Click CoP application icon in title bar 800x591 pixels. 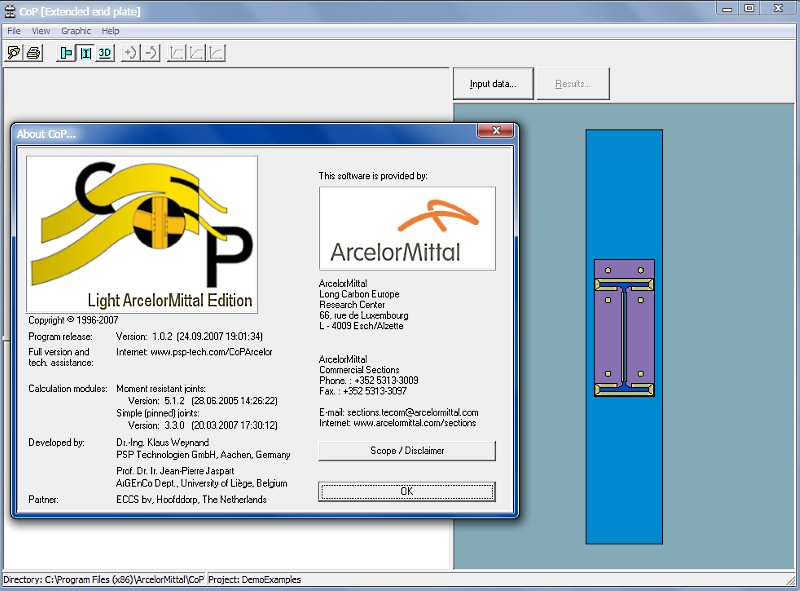[10, 11]
